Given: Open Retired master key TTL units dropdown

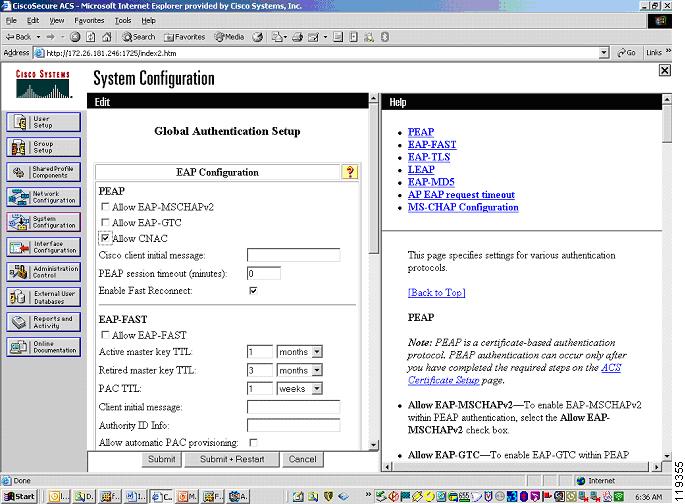Looking at the screenshot, I should [x=318, y=370].
